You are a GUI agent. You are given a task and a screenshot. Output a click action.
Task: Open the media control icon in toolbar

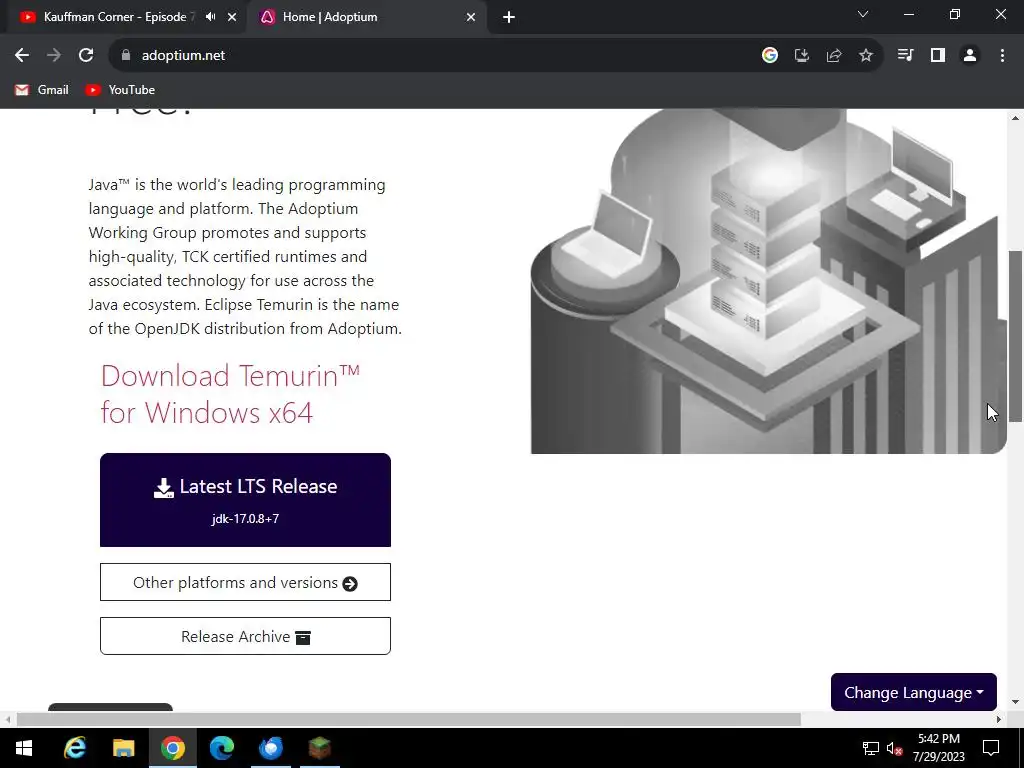(x=905, y=56)
